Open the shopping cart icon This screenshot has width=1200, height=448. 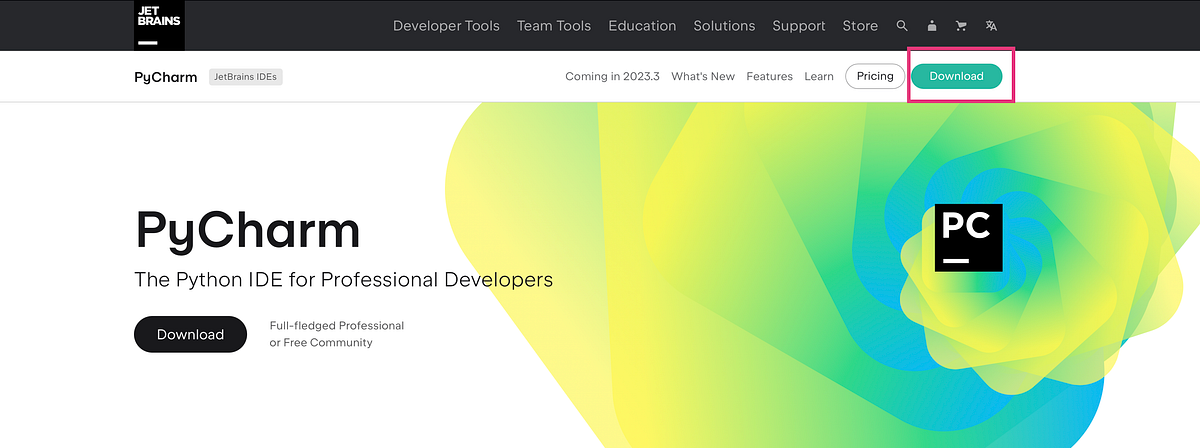962,26
